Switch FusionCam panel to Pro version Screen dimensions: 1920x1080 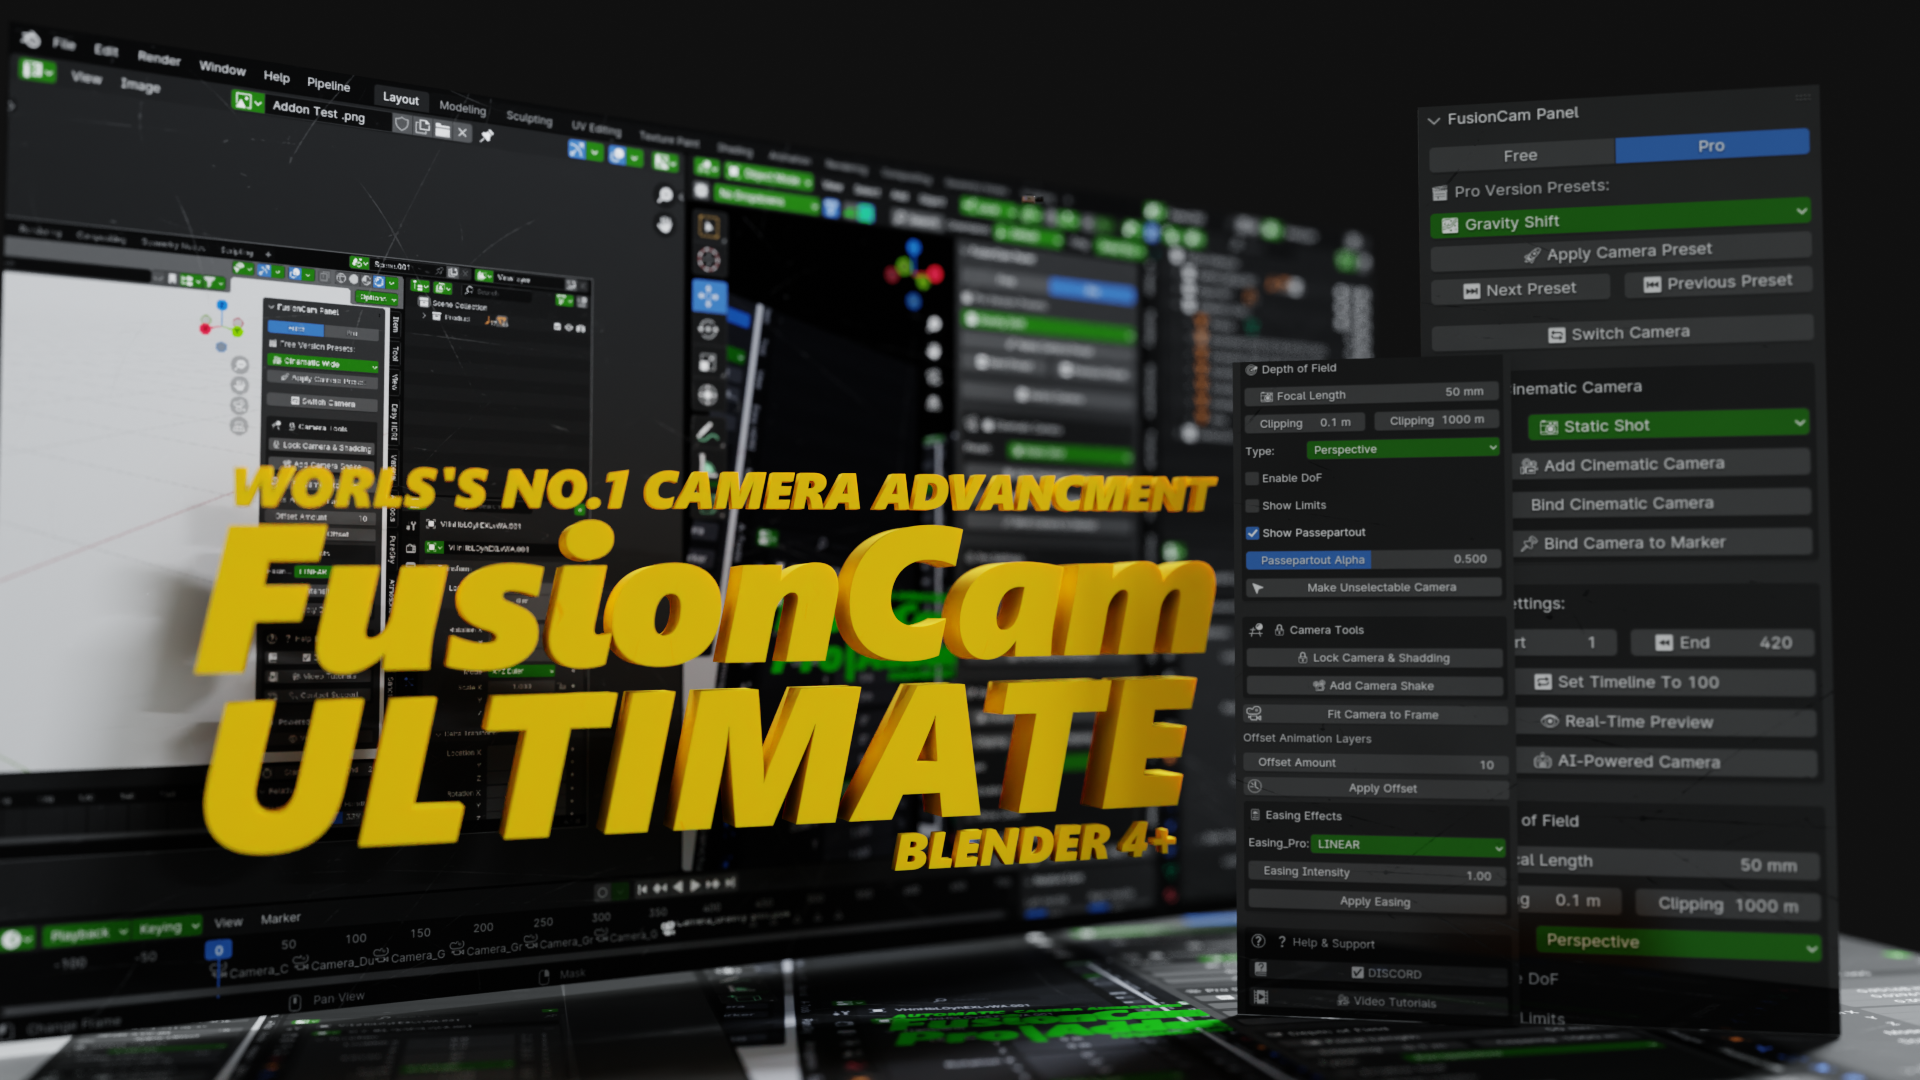click(x=1711, y=146)
